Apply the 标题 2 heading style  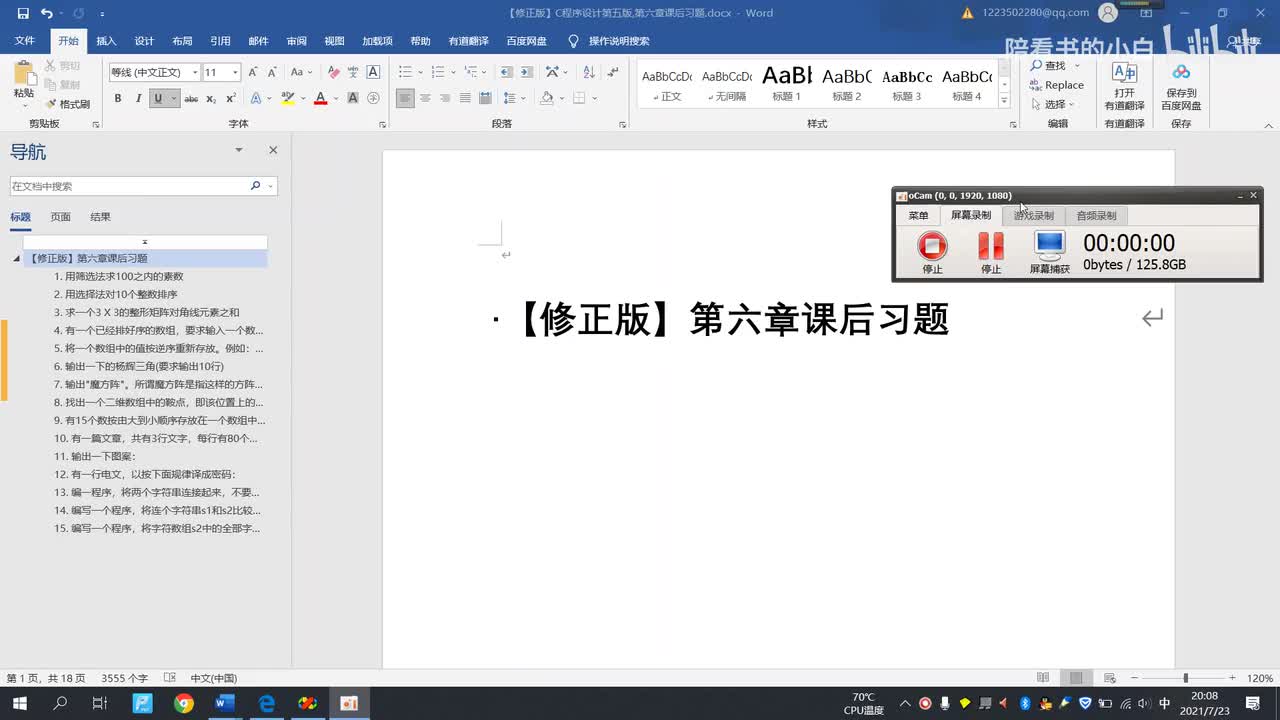[x=847, y=85]
